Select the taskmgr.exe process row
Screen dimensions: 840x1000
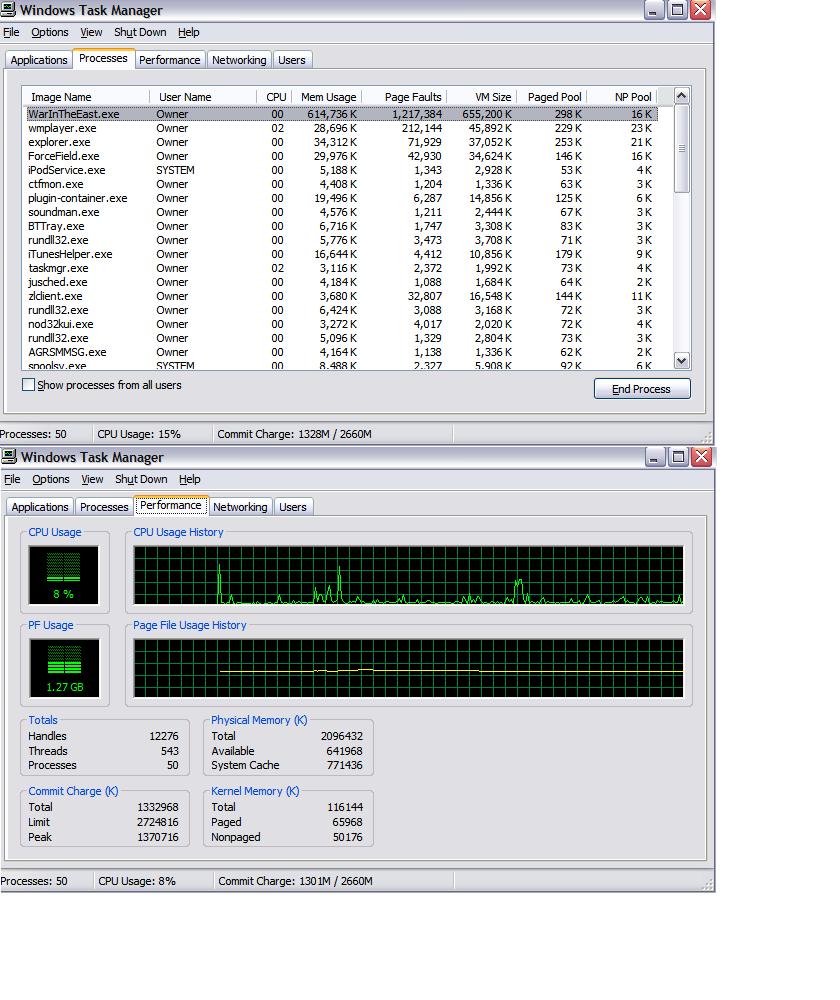tap(342, 268)
